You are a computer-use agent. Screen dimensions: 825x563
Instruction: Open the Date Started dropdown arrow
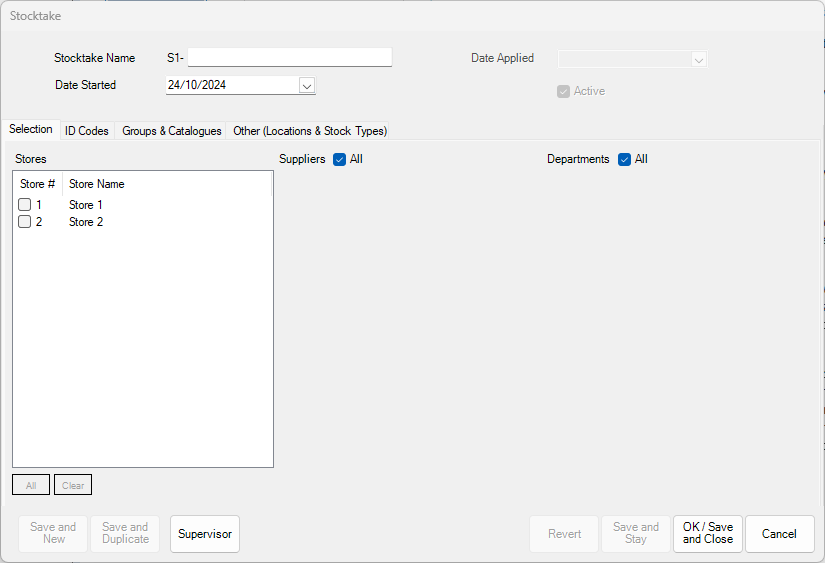pos(307,86)
